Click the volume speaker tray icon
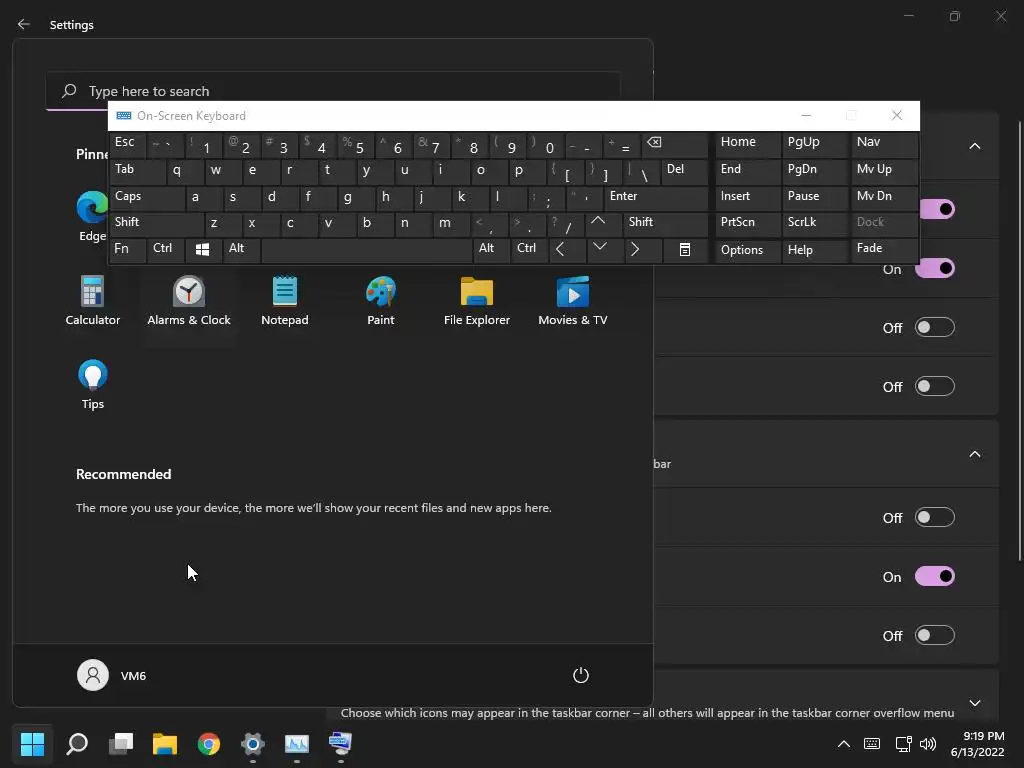1024x768 pixels. (x=927, y=743)
